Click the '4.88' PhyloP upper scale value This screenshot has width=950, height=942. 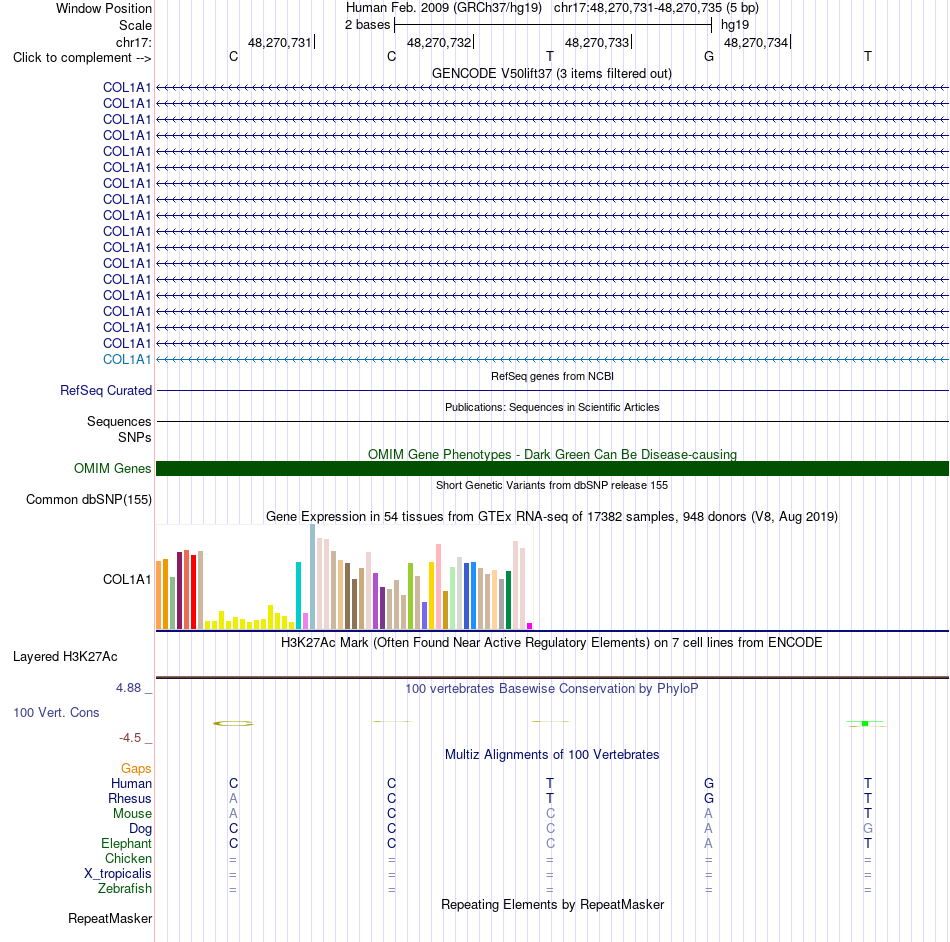tap(128, 688)
